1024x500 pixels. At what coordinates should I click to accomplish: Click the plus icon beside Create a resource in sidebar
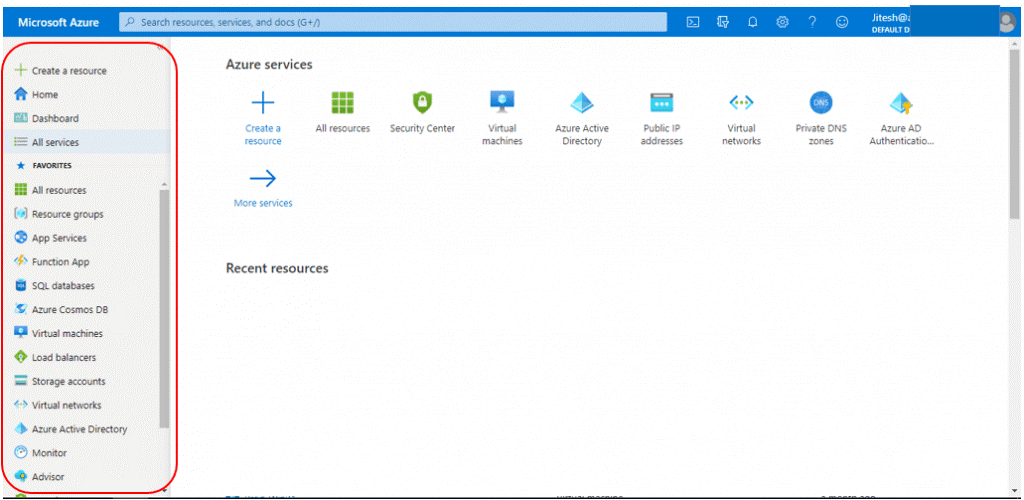[21, 70]
